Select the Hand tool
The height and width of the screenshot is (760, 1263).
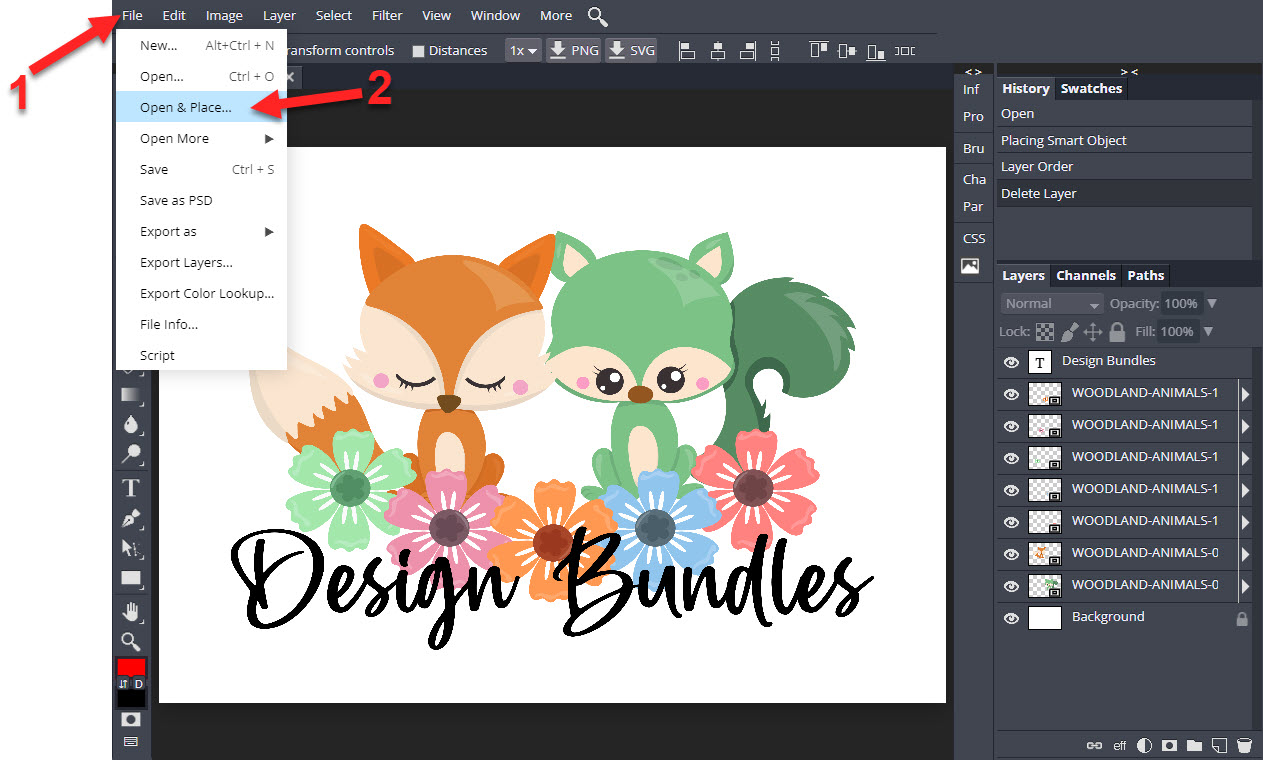[x=131, y=611]
